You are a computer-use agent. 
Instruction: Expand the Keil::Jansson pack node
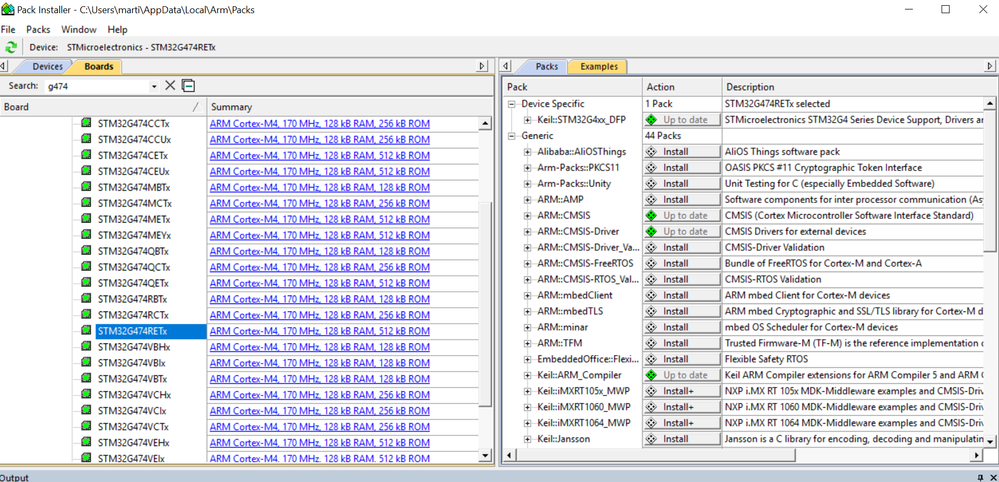pos(528,439)
